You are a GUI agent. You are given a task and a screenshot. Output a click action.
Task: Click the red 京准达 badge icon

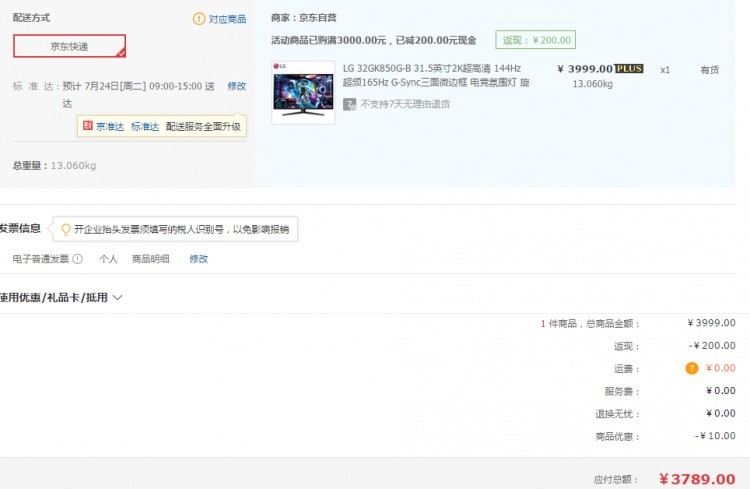(88, 127)
